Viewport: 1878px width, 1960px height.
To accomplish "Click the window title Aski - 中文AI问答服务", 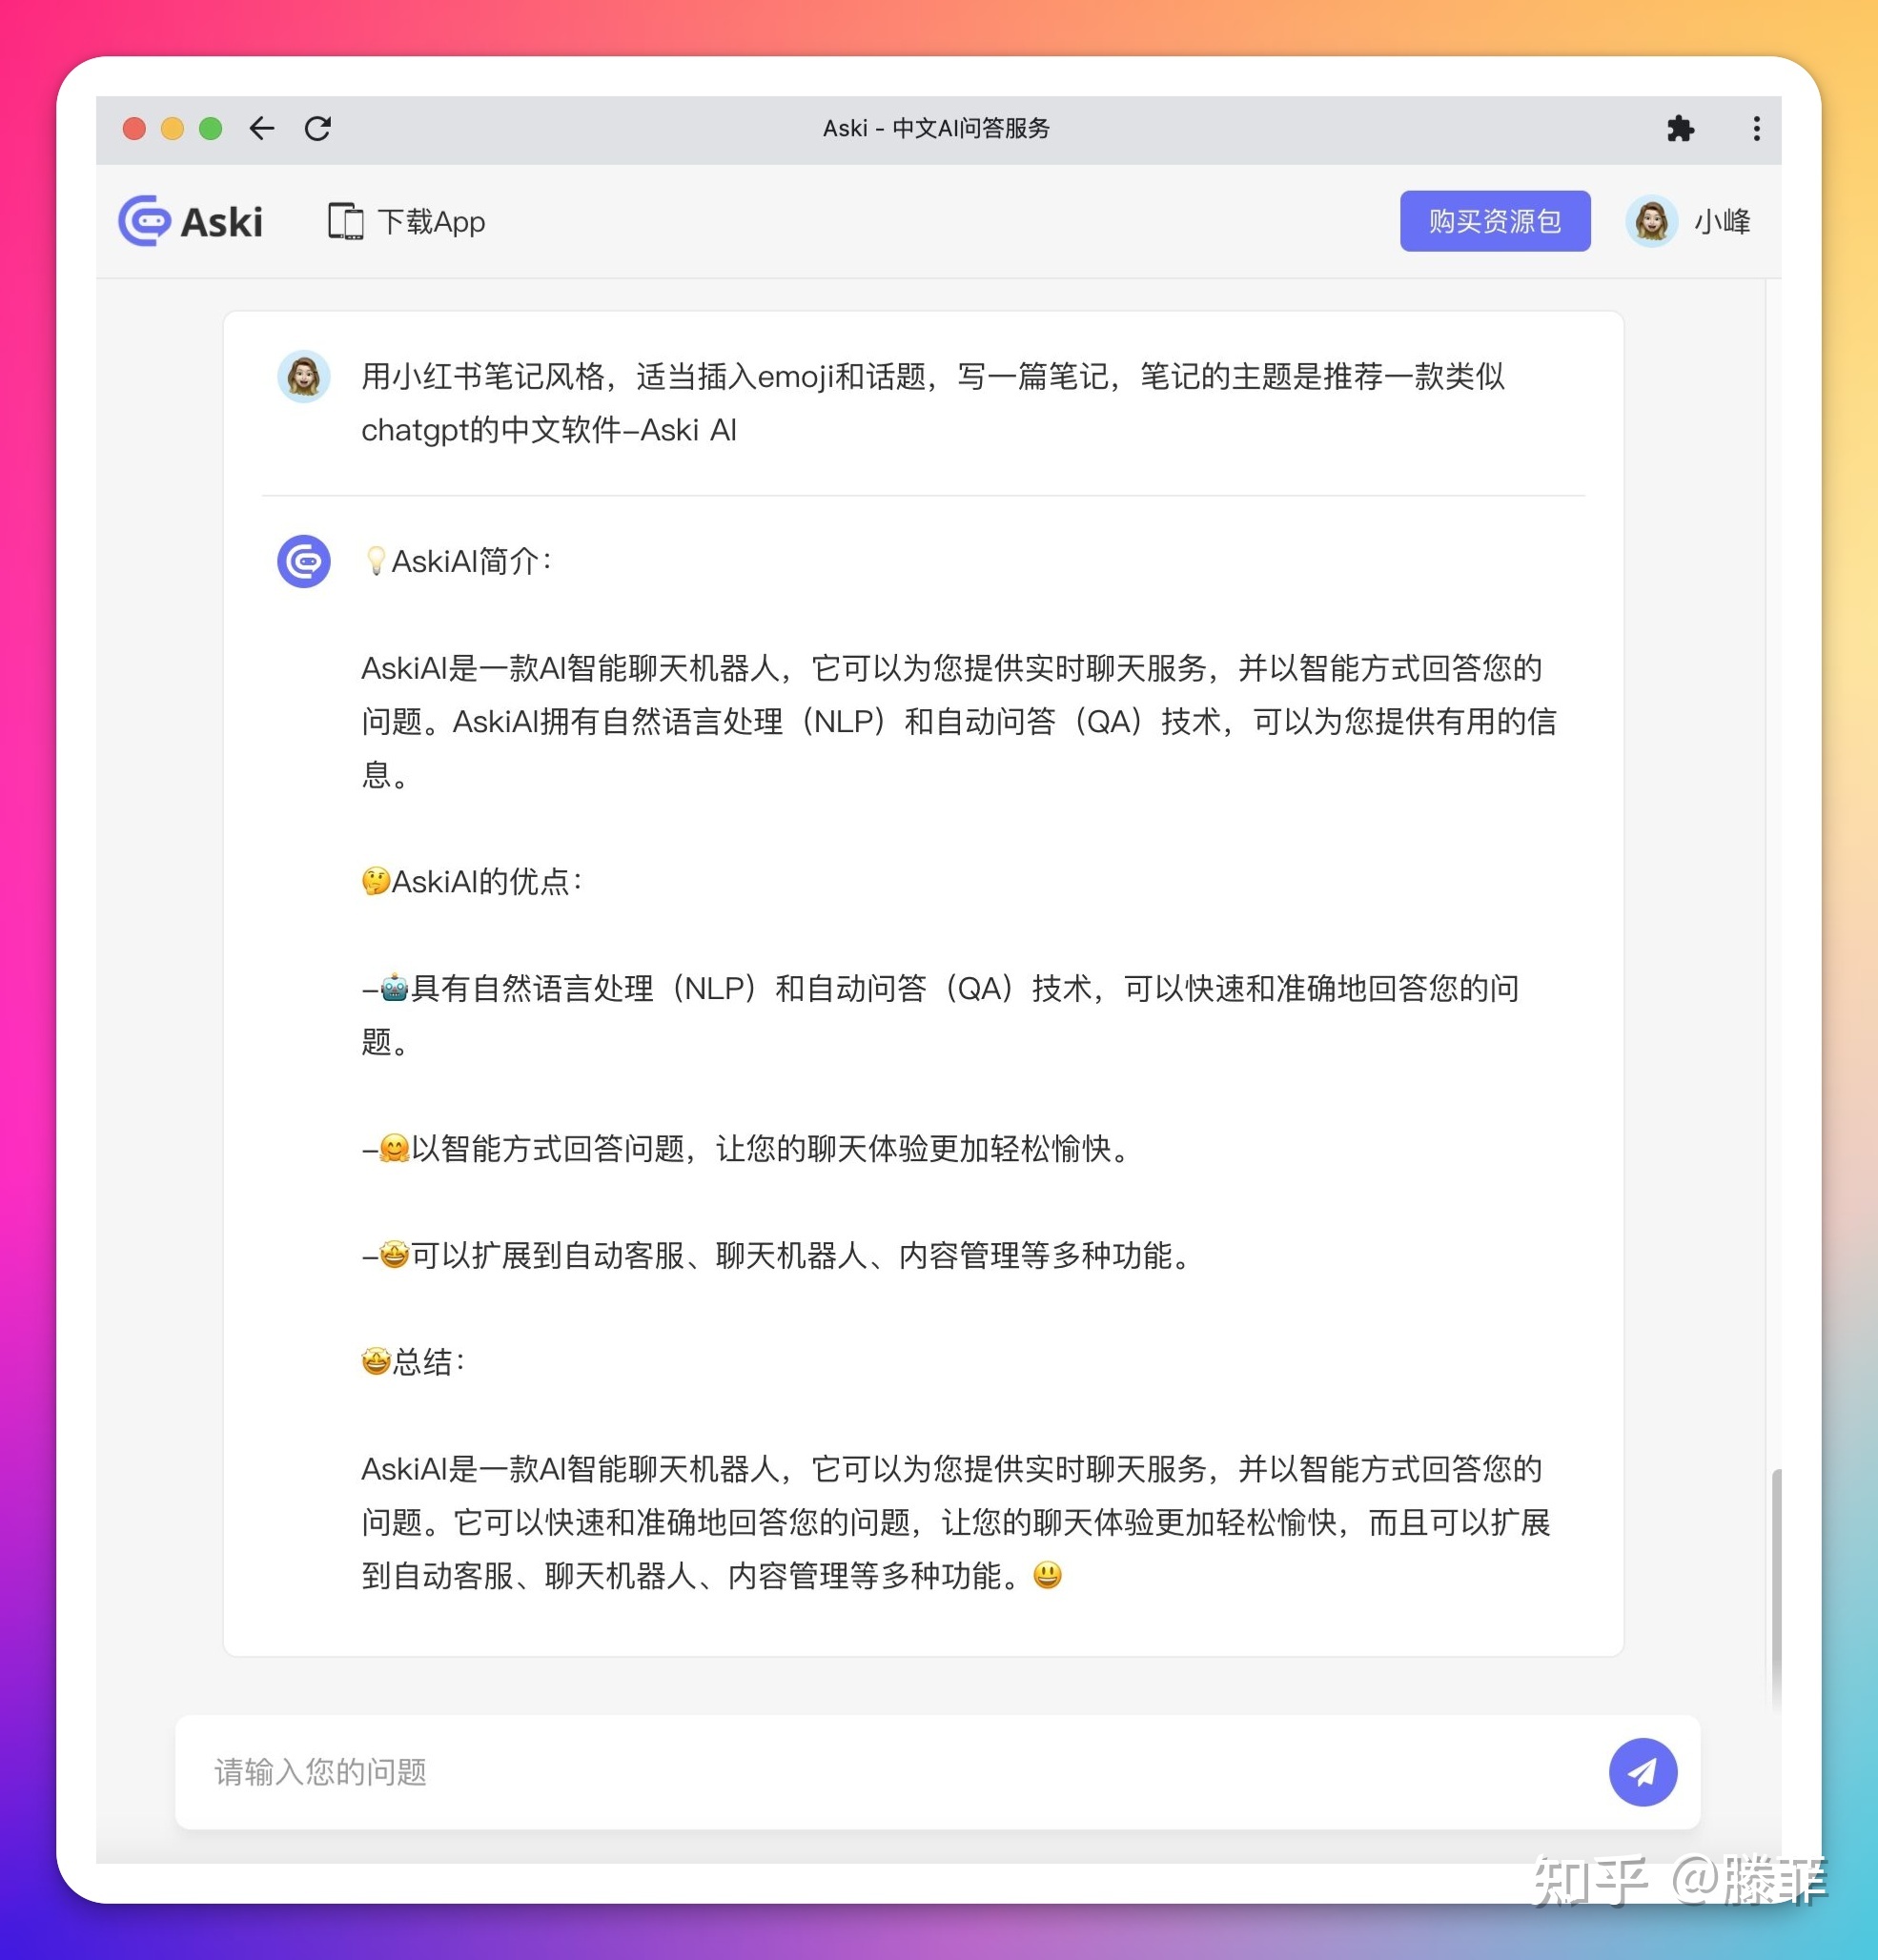I will point(936,128).
